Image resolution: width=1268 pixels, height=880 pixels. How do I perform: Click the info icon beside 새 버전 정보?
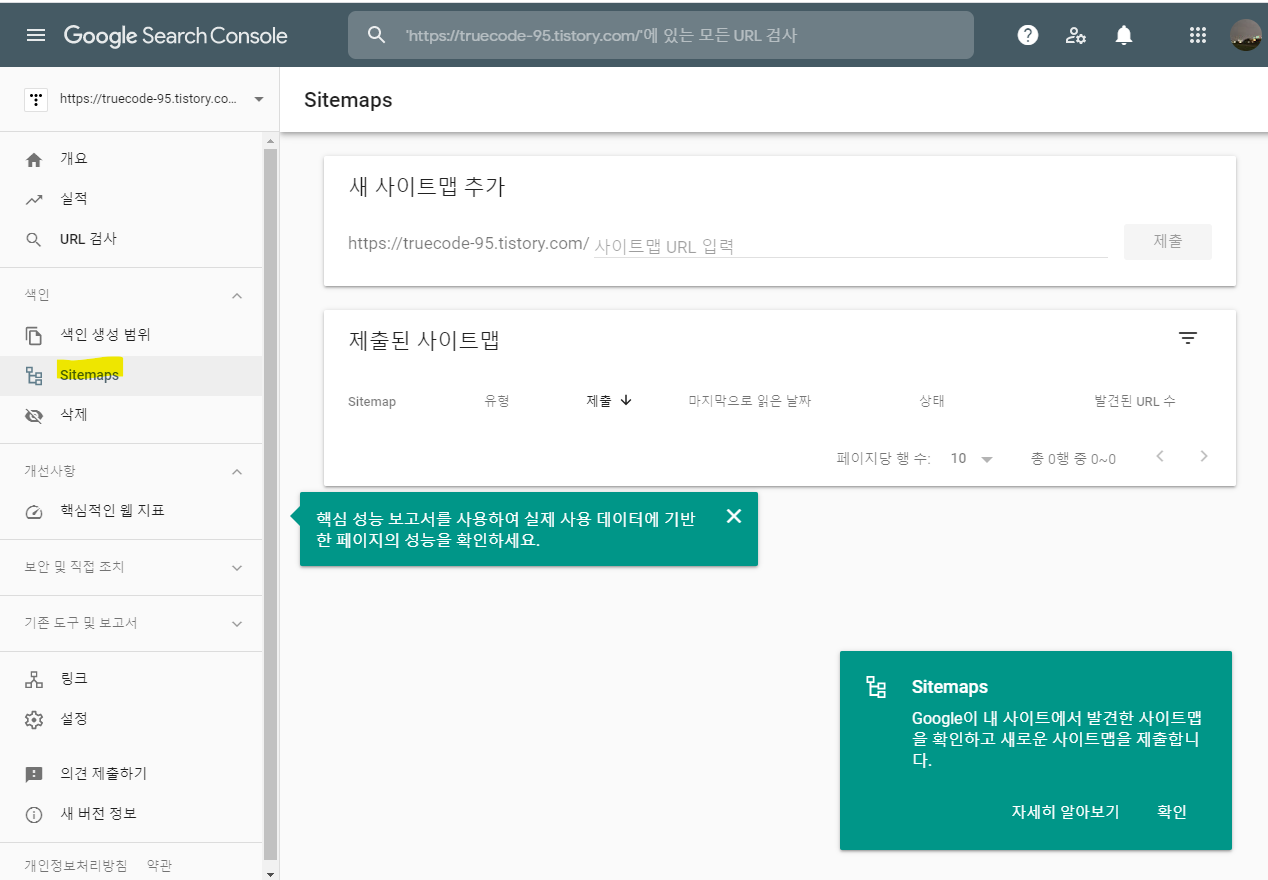[34, 814]
